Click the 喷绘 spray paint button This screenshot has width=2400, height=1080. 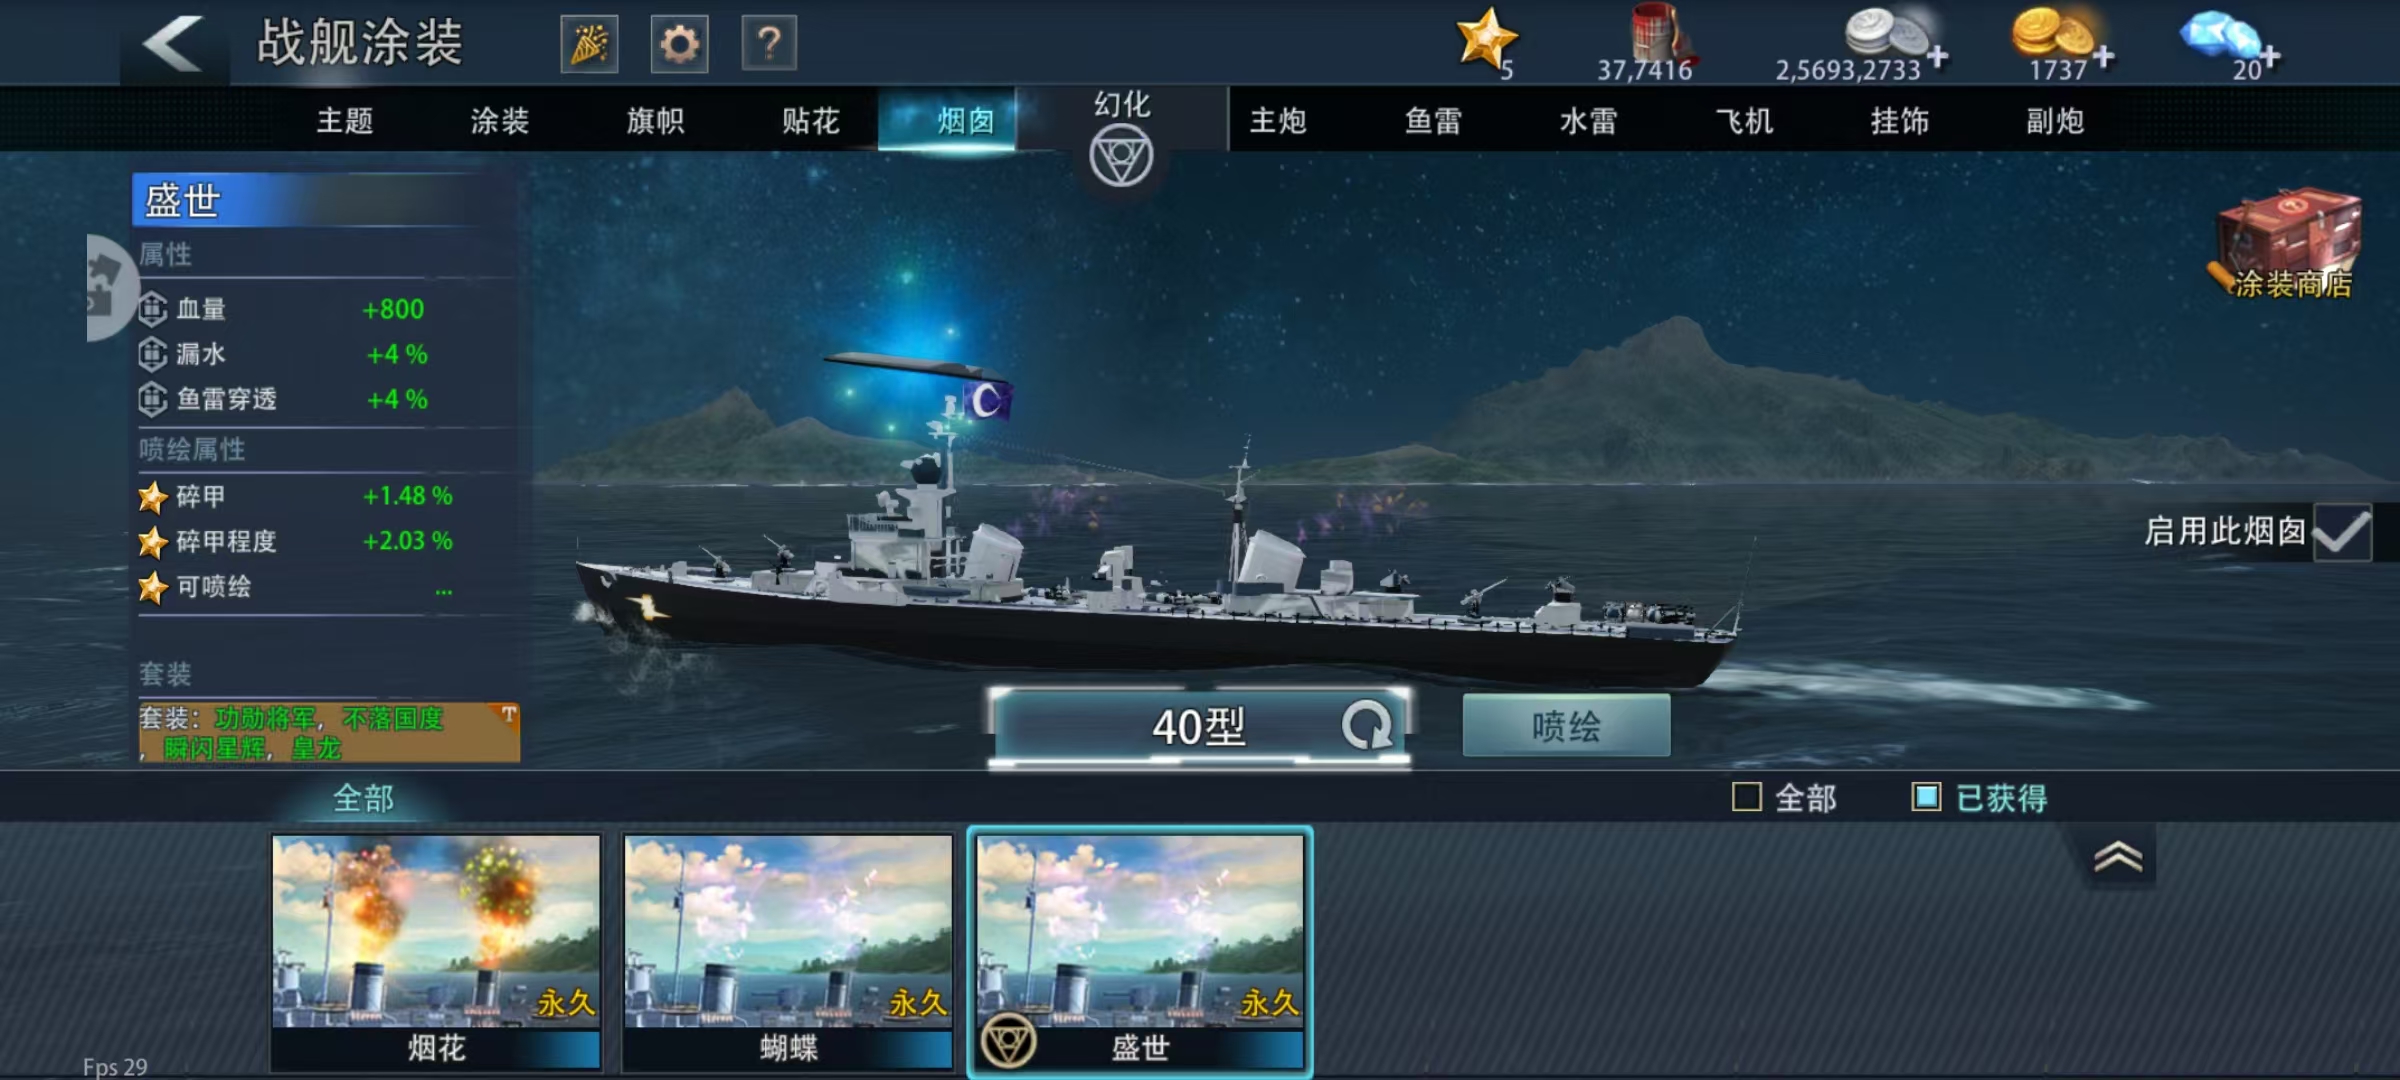[x=1566, y=726]
